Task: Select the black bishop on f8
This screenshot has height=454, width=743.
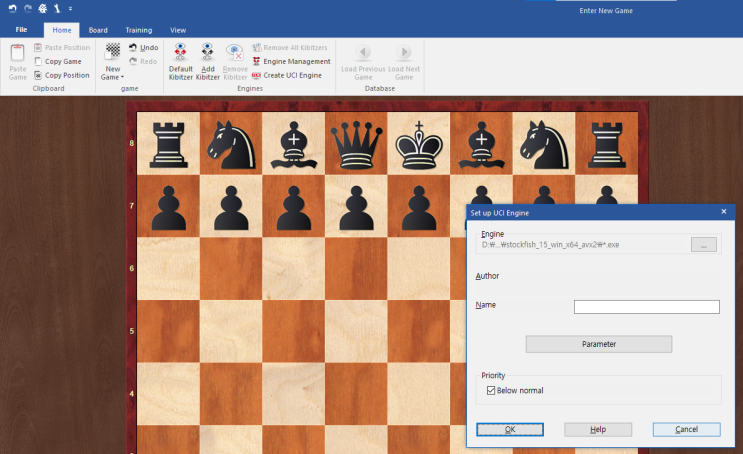Action: click(x=481, y=144)
